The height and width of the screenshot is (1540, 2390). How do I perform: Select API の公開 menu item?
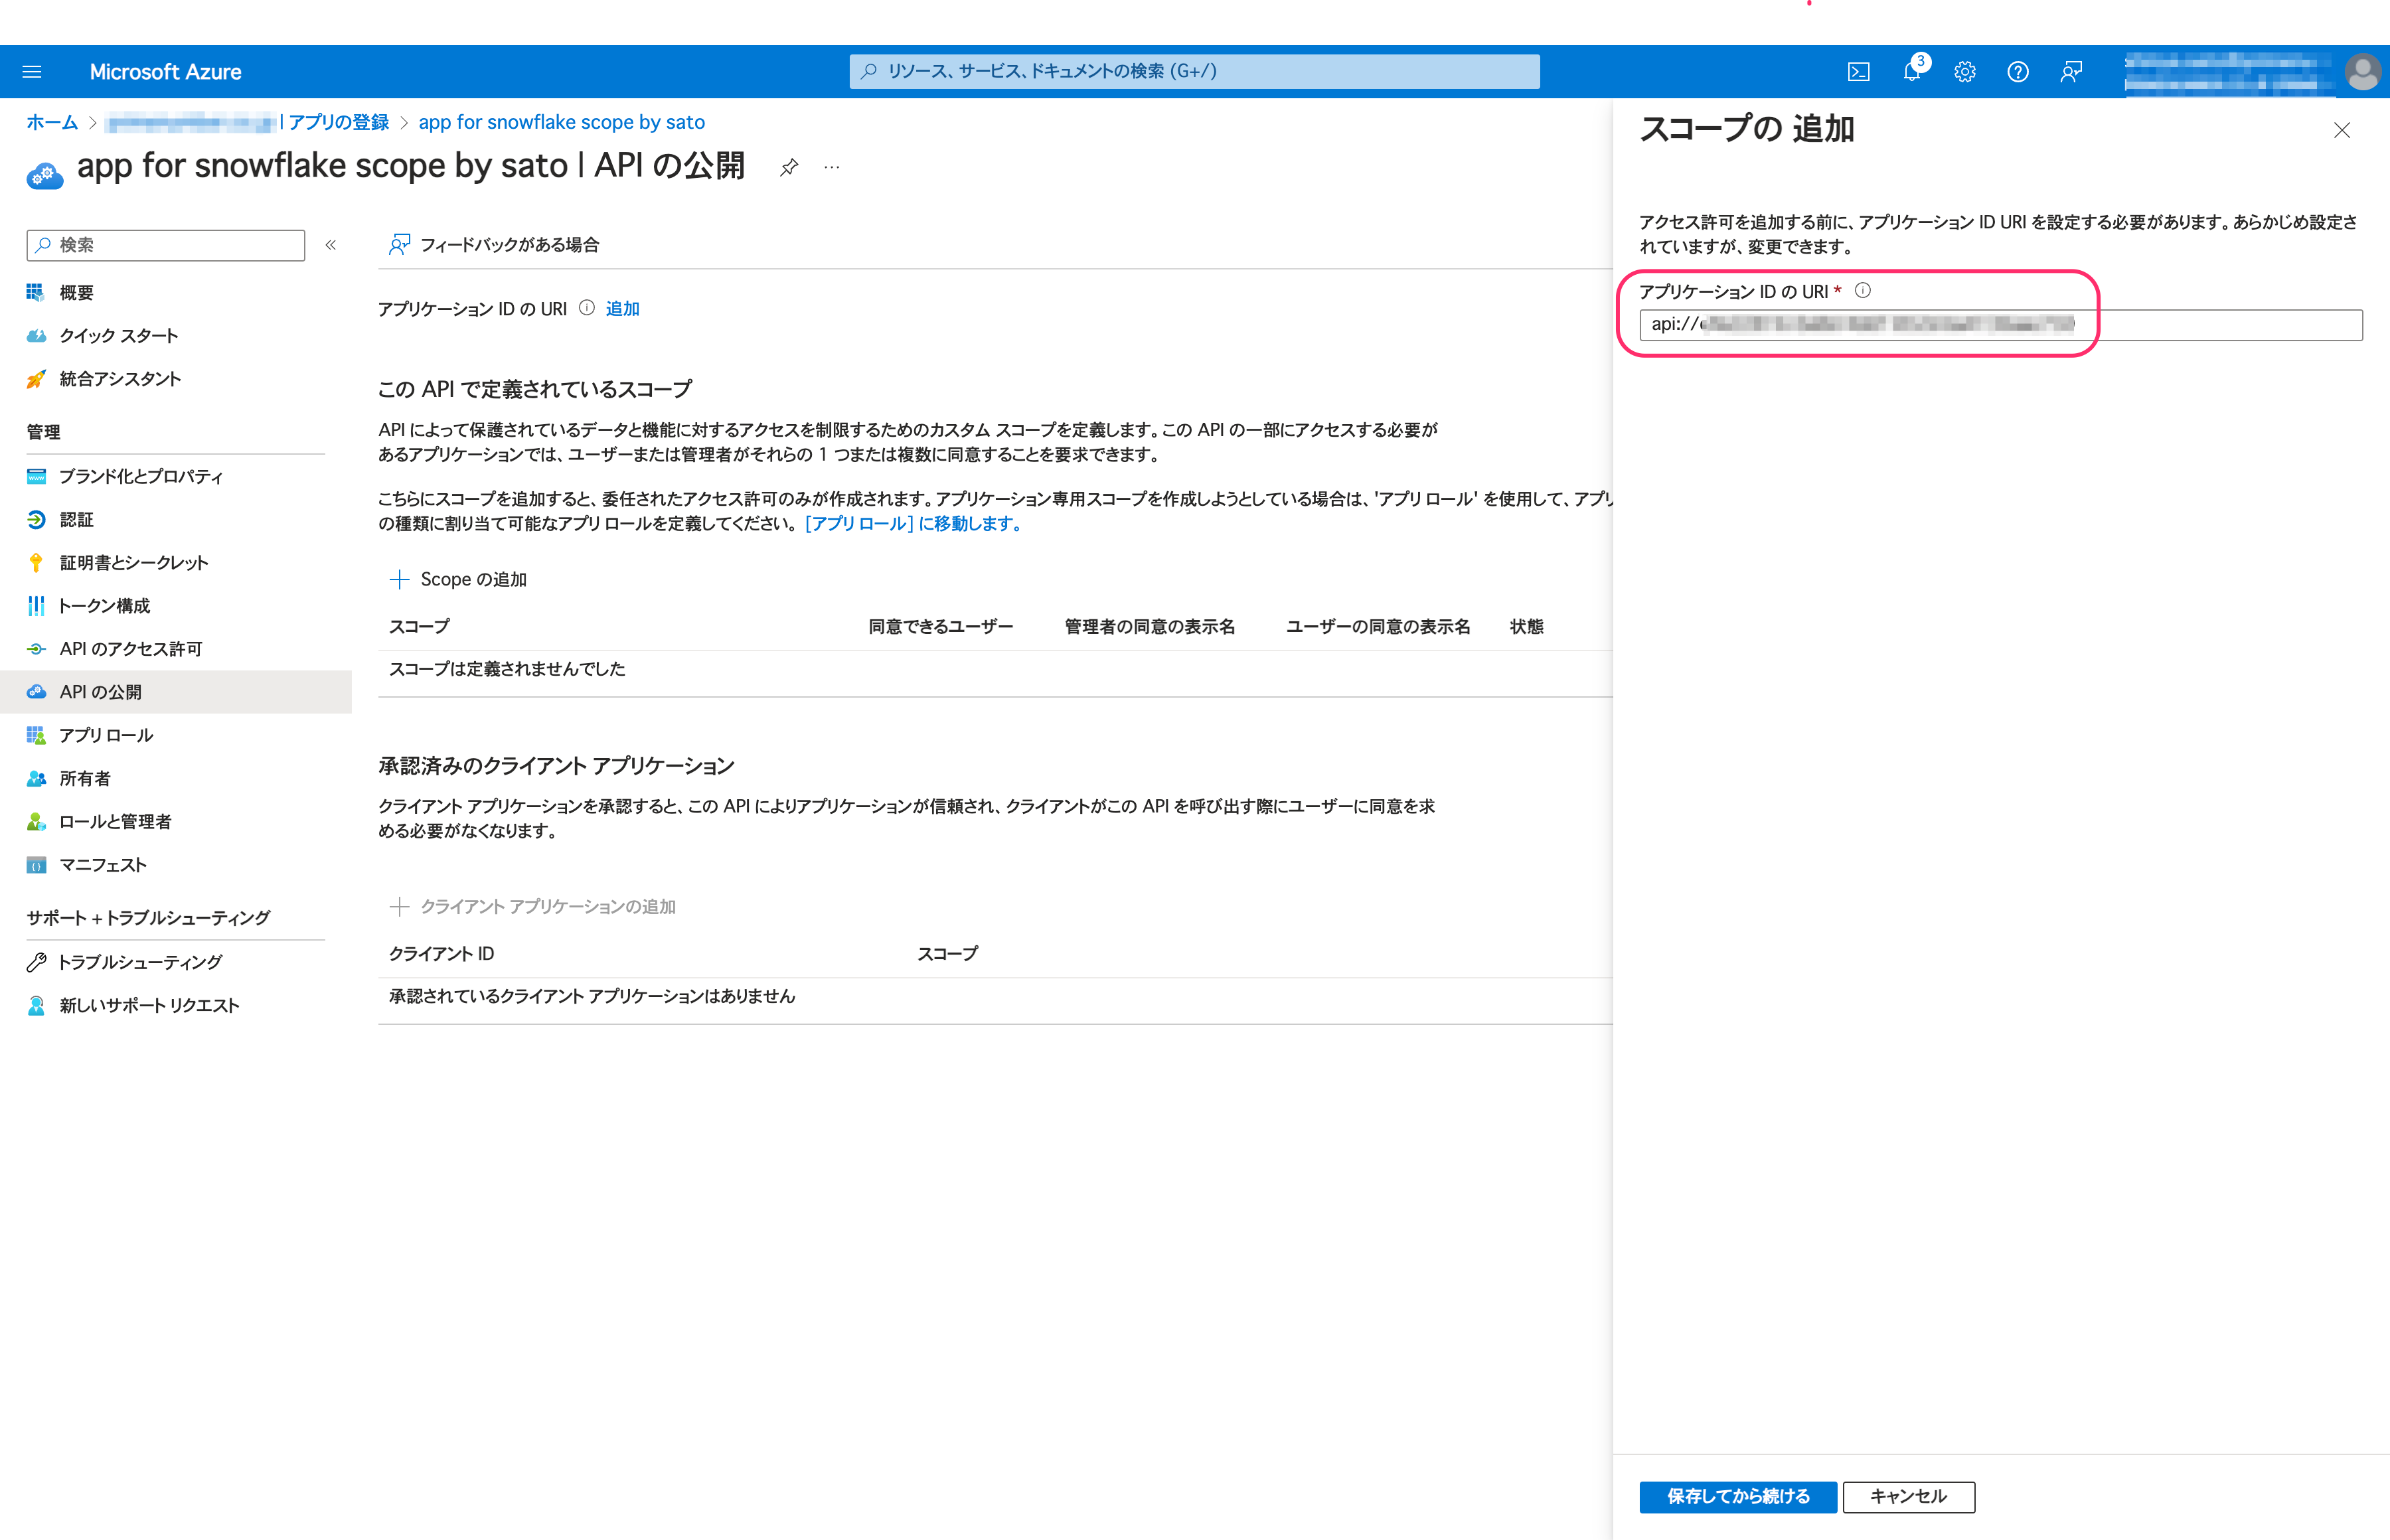pyautogui.click(x=176, y=692)
